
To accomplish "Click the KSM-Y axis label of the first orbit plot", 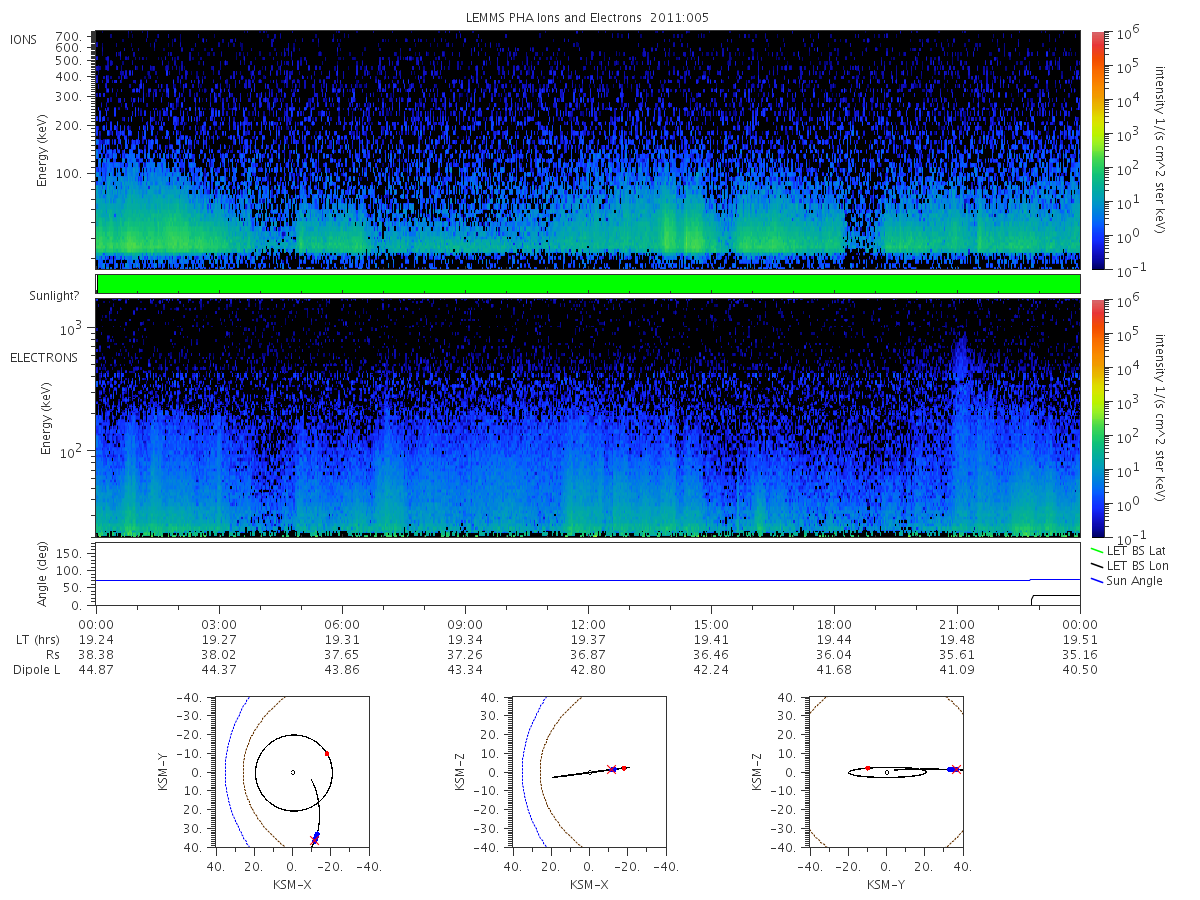I will coord(163,772).
